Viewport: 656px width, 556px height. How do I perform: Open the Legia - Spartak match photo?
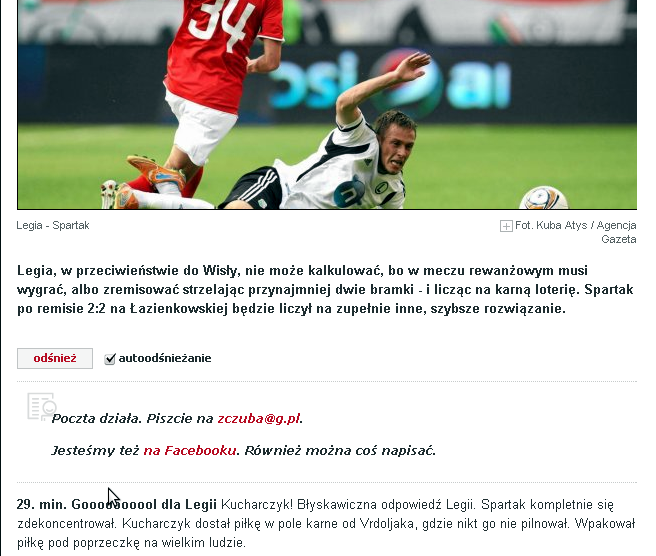tap(327, 104)
